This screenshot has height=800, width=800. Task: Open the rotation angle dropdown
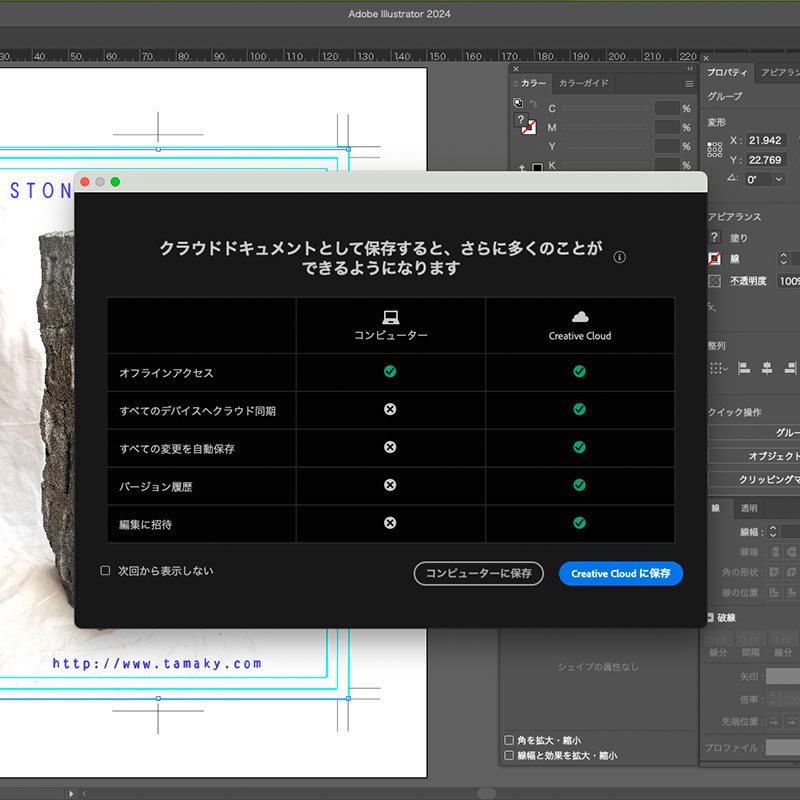(x=778, y=179)
